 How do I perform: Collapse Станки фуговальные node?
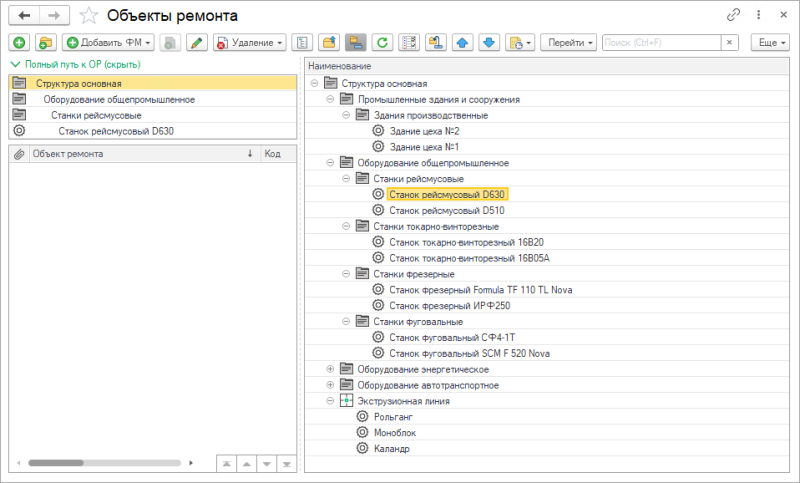[x=346, y=321]
